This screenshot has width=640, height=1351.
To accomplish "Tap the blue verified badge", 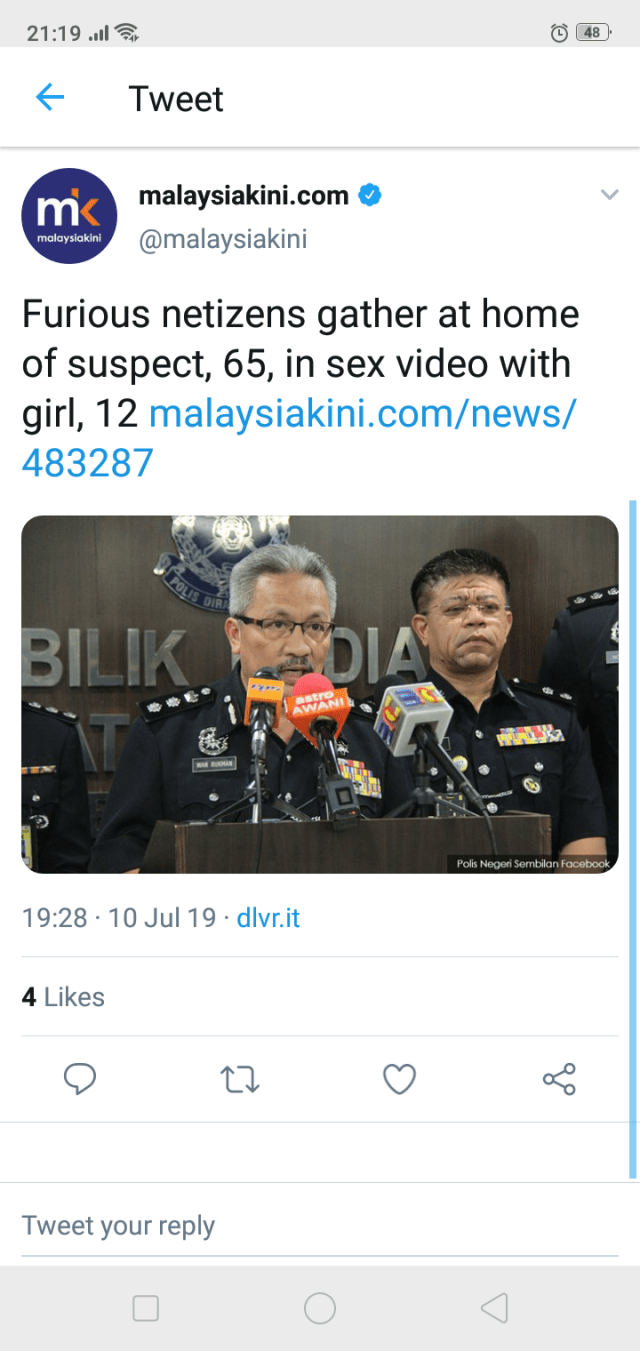I will pos(370,195).
